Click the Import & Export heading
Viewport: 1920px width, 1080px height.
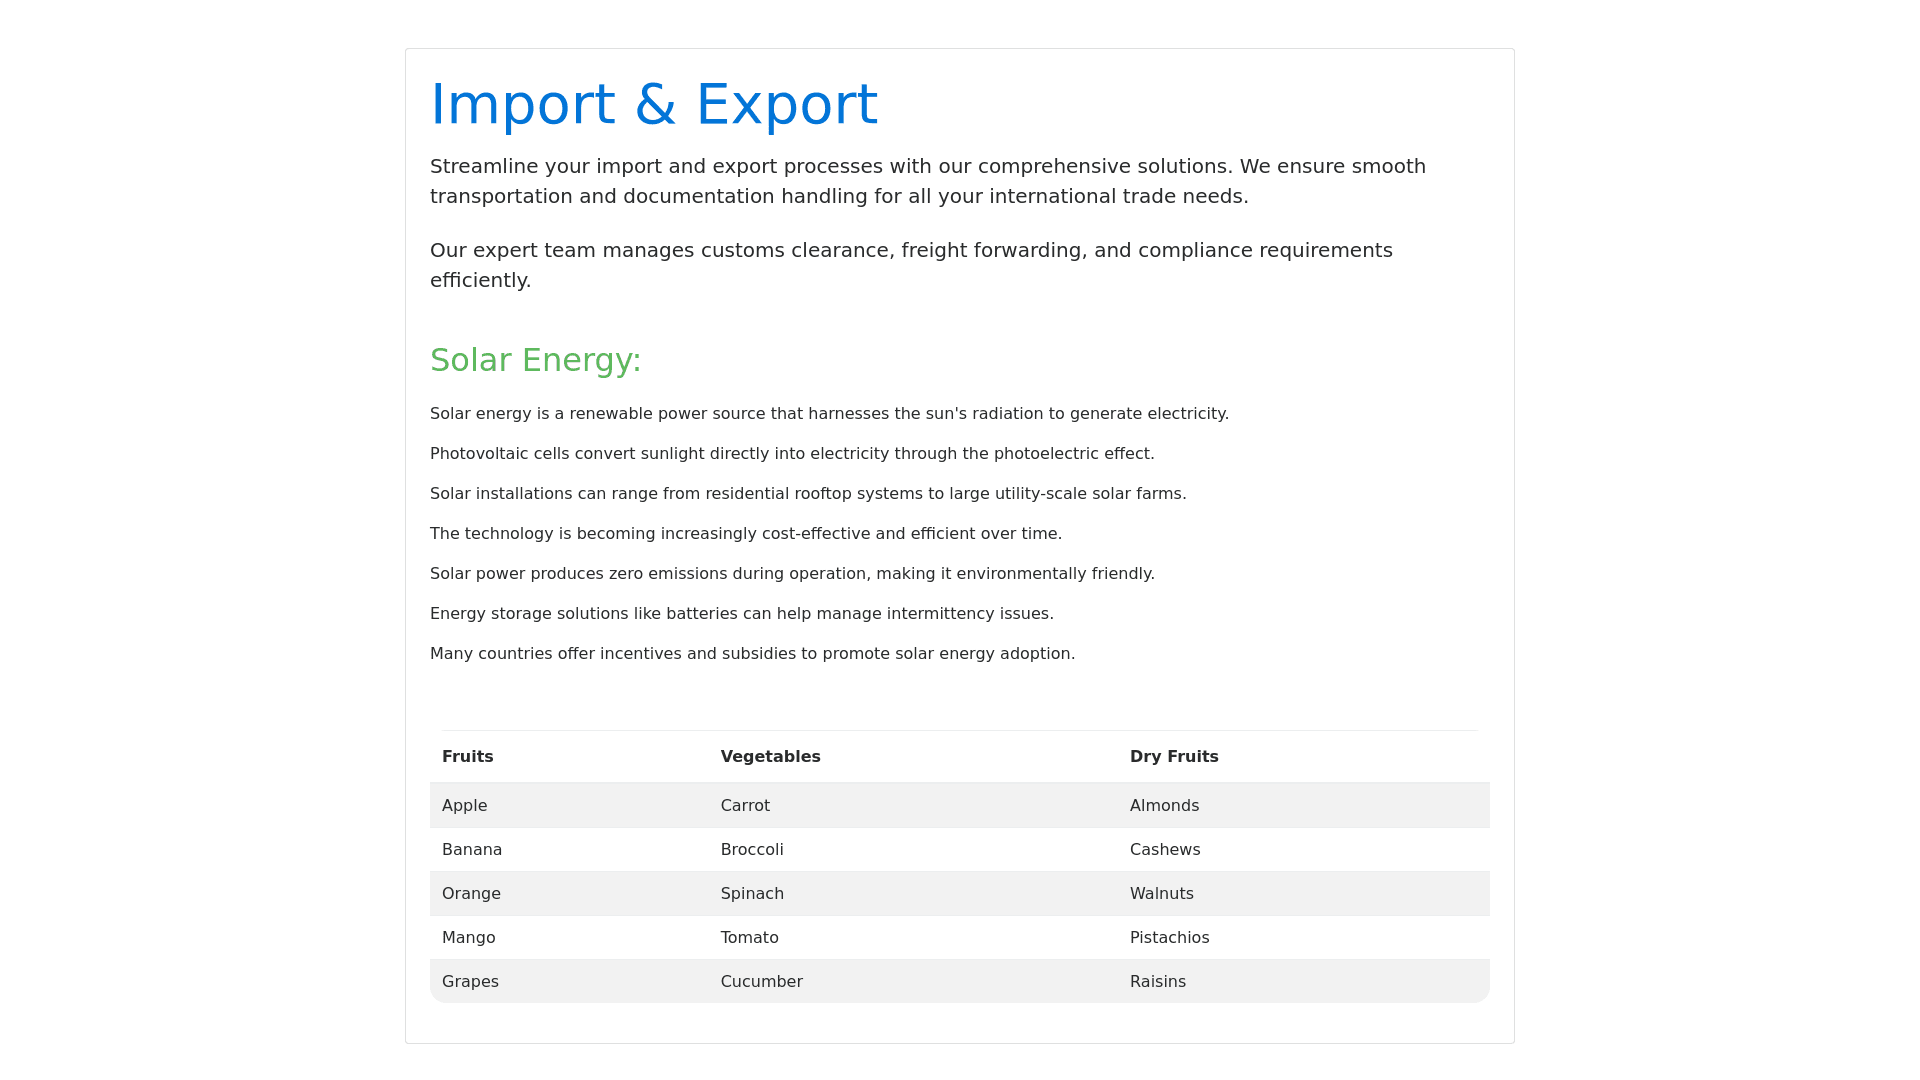click(654, 104)
